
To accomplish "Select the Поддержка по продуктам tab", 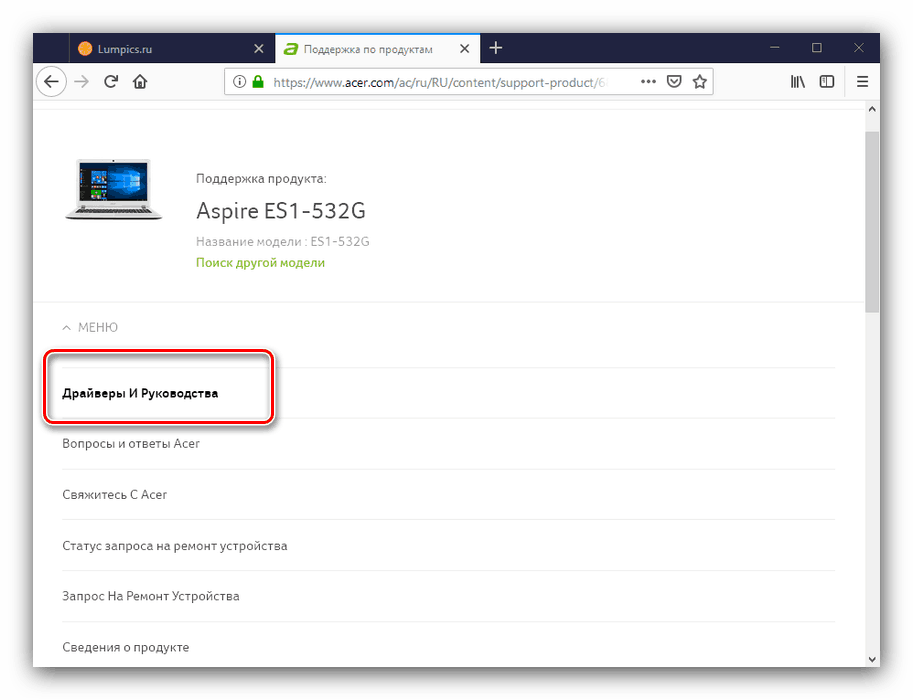I will tap(378, 49).
